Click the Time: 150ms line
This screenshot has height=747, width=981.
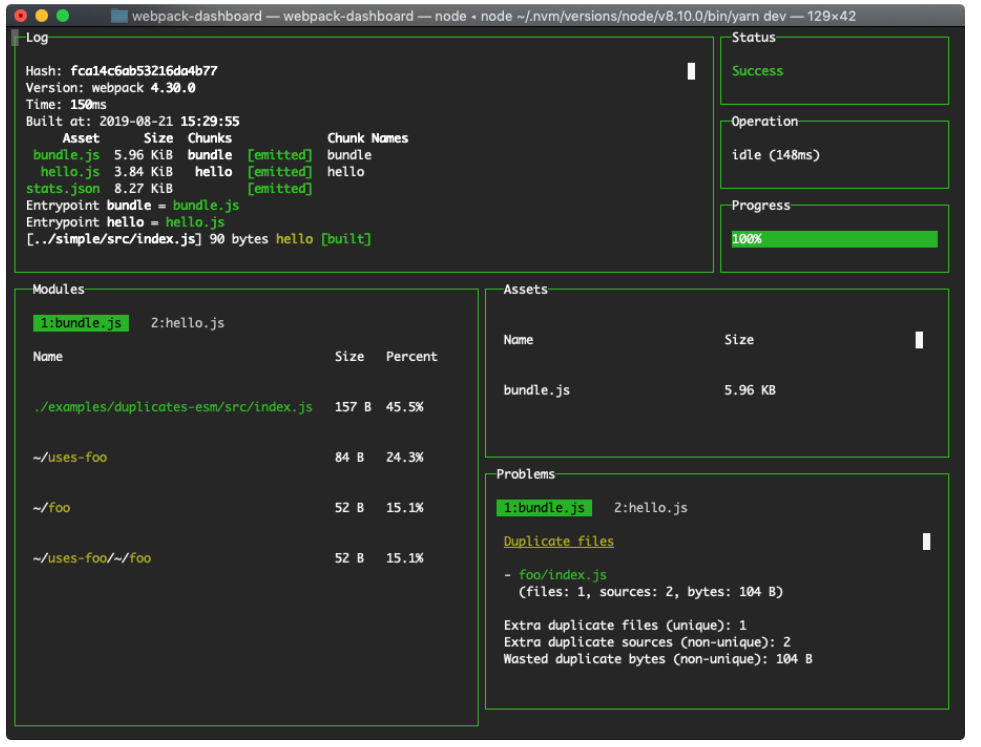pos(66,105)
